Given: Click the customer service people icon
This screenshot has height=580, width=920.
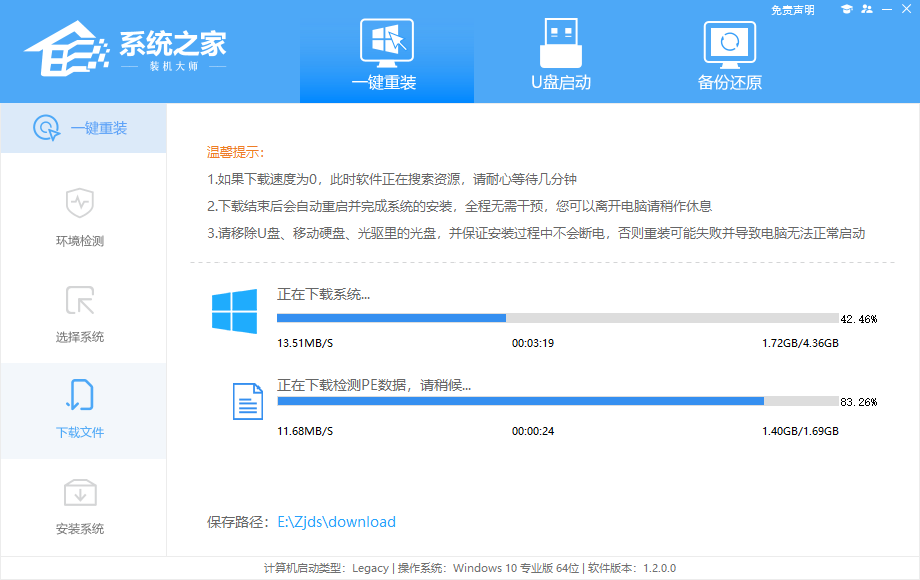Looking at the screenshot, I should (x=868, y=9).
